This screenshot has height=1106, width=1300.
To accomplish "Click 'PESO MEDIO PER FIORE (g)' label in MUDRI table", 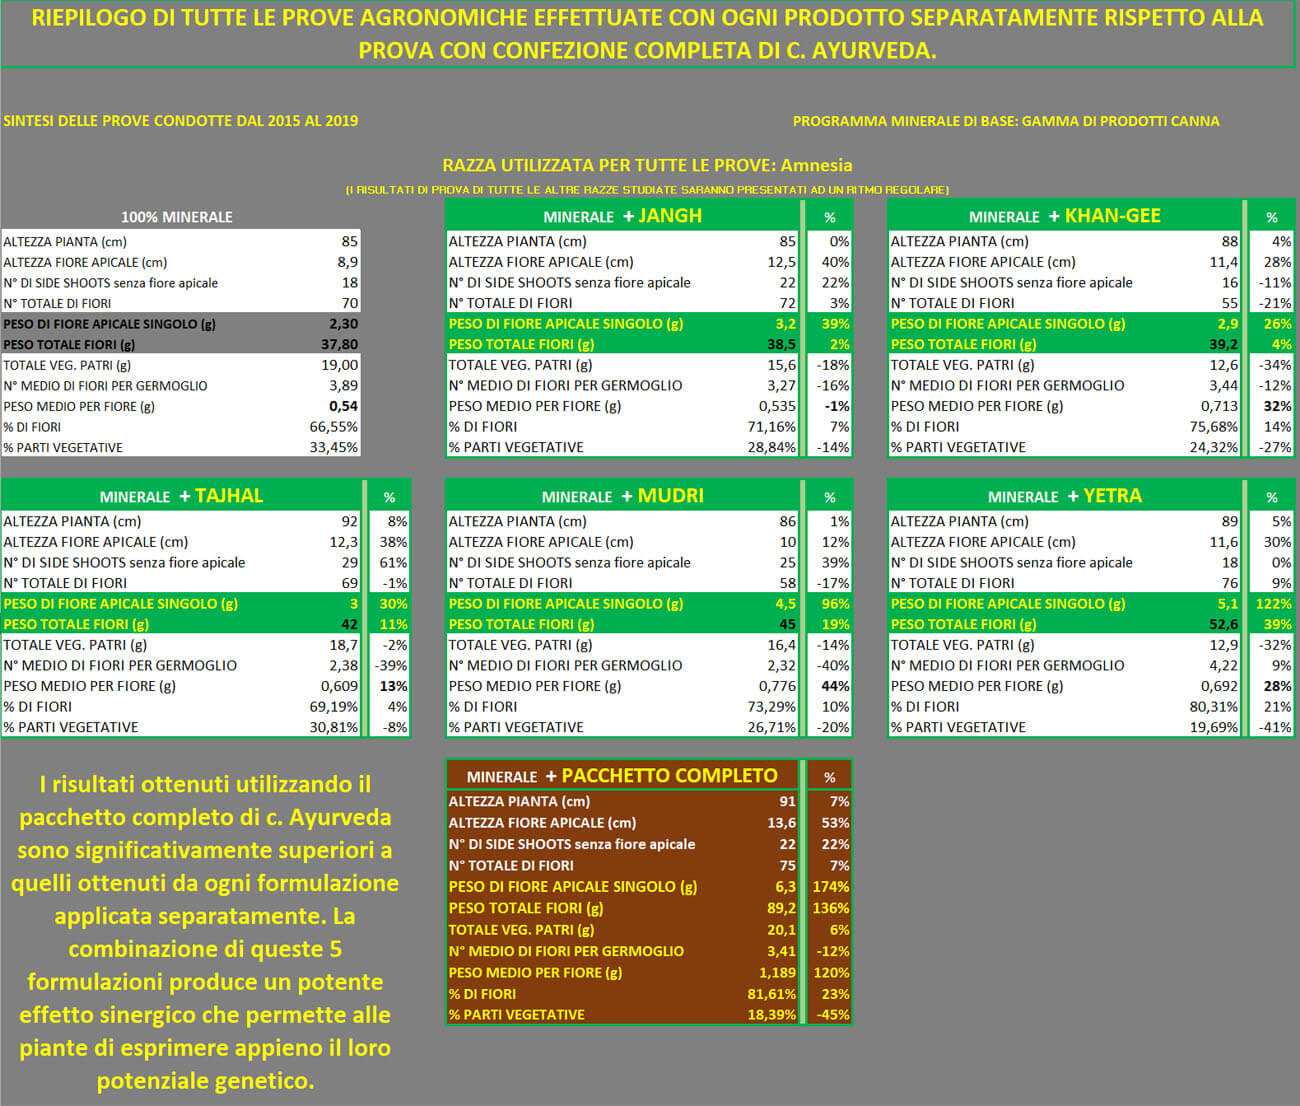I will (x=535, y=686).
